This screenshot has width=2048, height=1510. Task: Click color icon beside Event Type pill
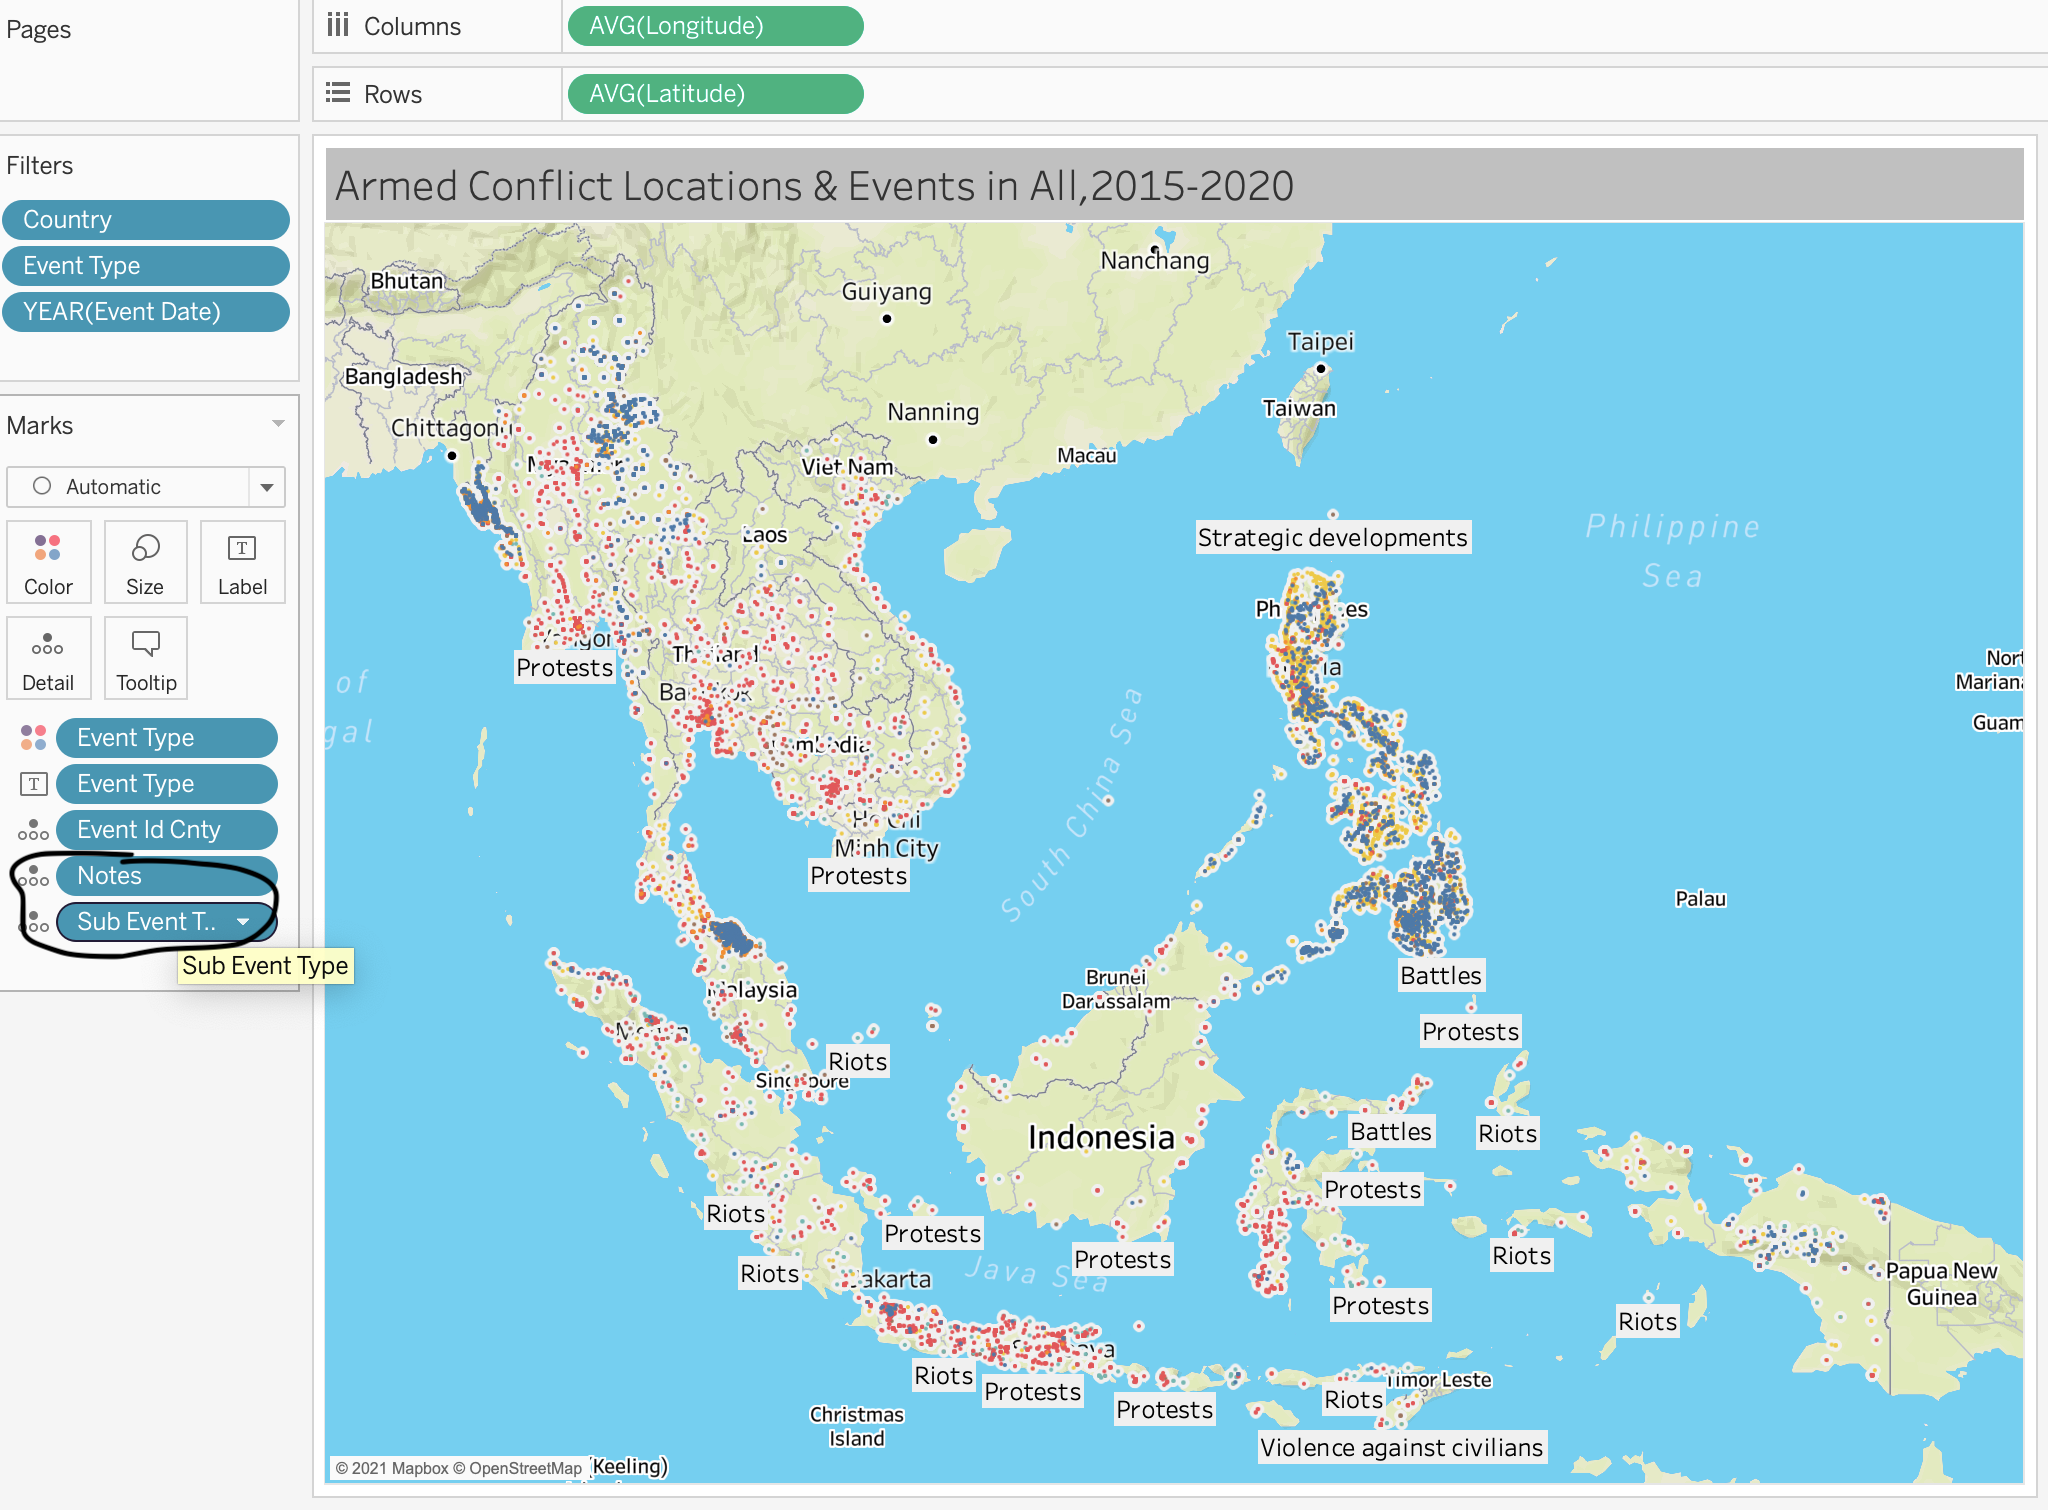(x=33, y=738)
